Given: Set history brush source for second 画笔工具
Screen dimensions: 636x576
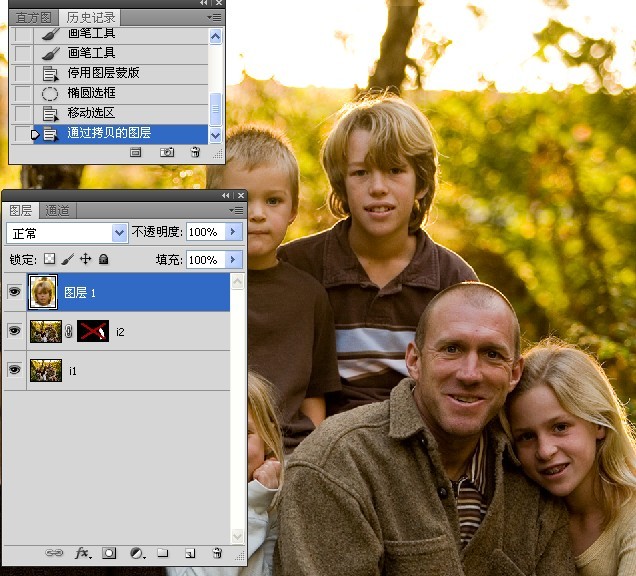Looking at the screenshot, I should pos(21,53).
